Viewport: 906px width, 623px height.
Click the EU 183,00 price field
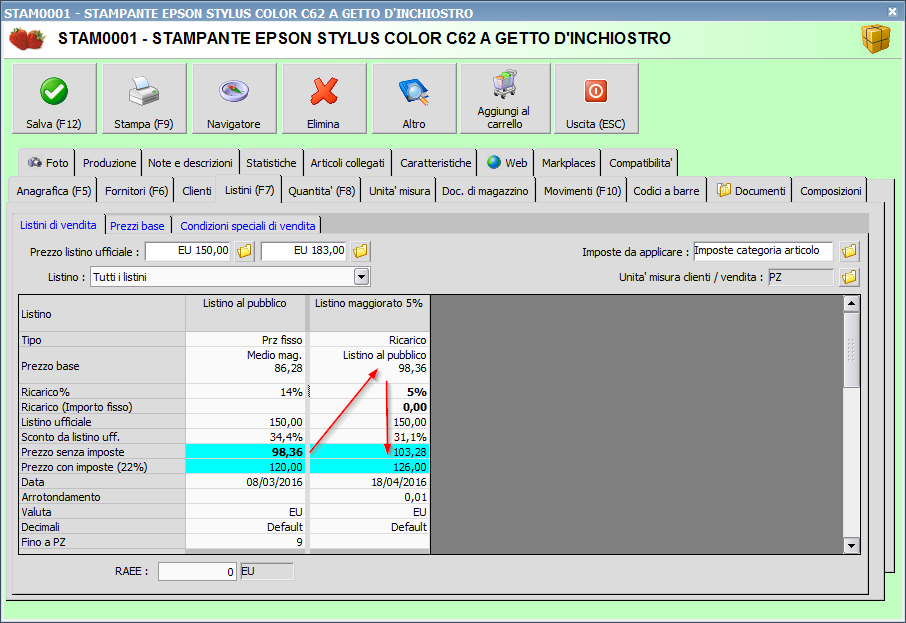click(x=304, y=251)
